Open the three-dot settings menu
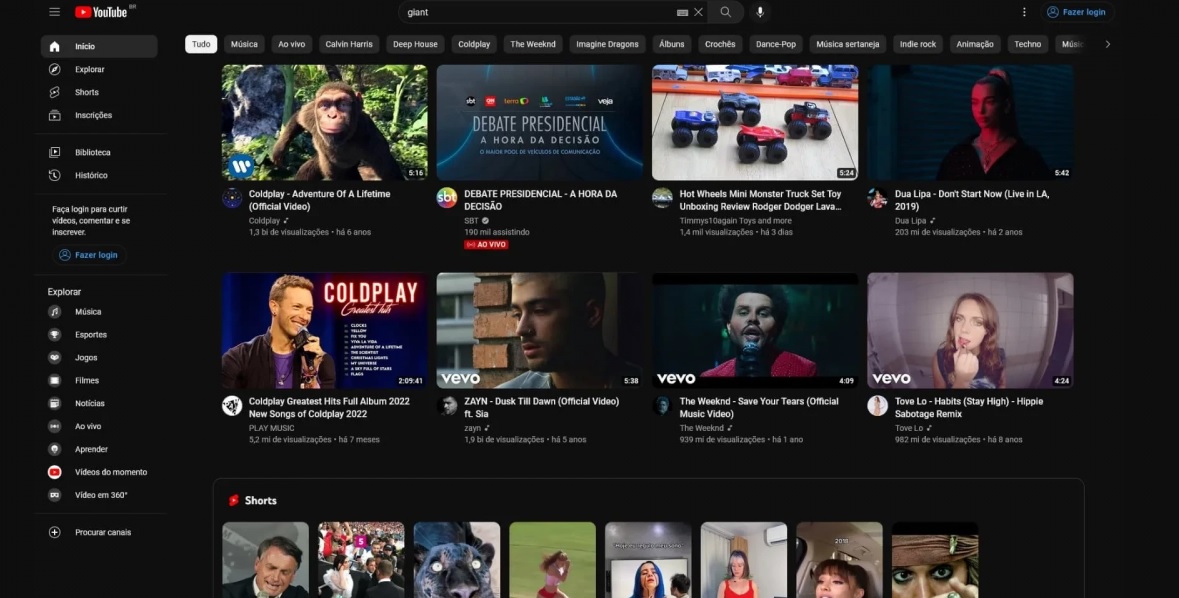1179x598 pixels. pos(1024,12)
